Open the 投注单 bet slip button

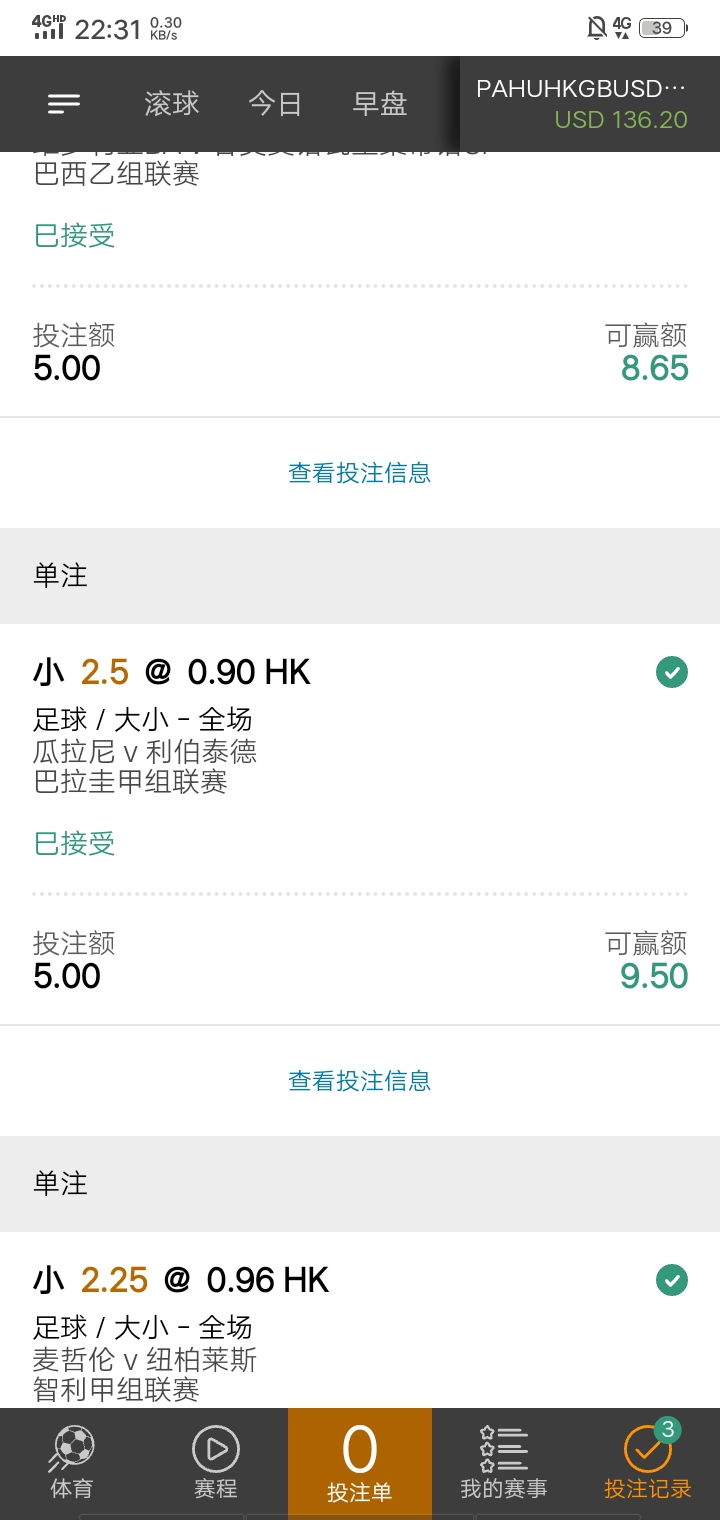(x=360, y=1463)
